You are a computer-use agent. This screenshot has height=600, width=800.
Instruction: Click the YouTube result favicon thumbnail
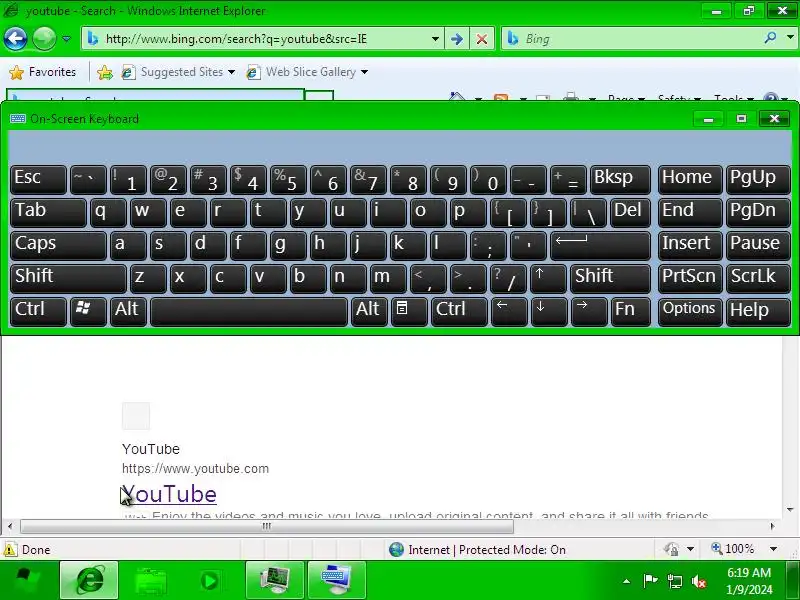(x=136, y=416)
